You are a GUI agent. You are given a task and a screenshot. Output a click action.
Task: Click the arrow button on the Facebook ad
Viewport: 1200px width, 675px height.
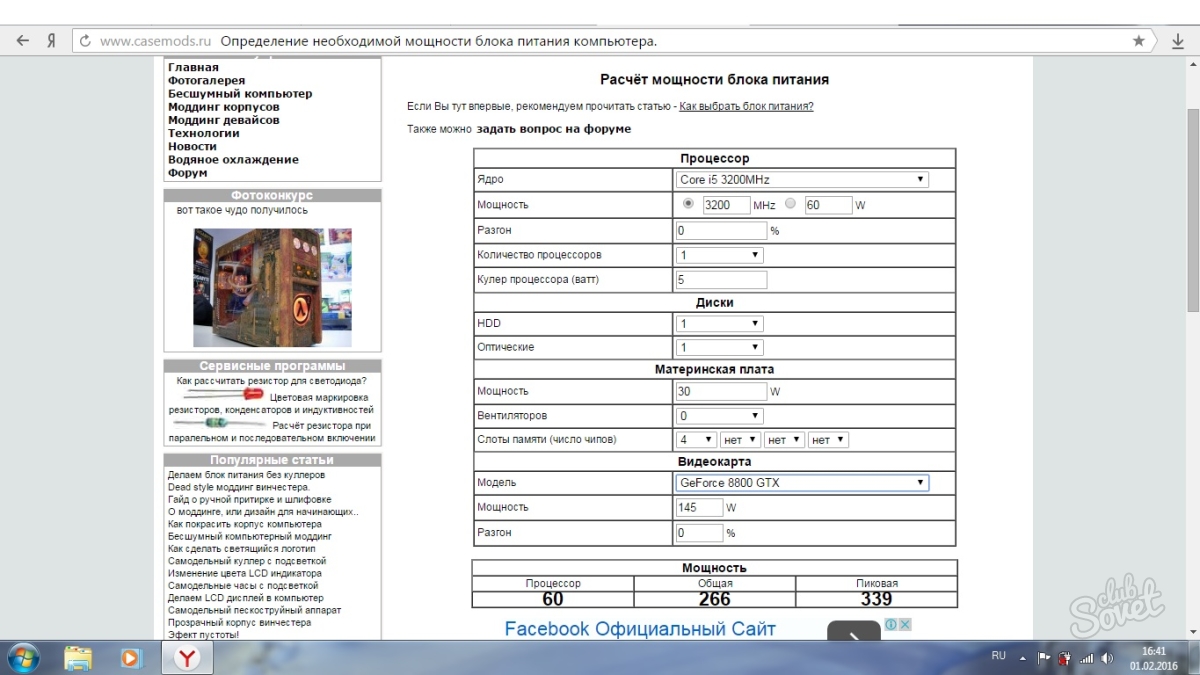pyautogui.click(x=854, y=633)
